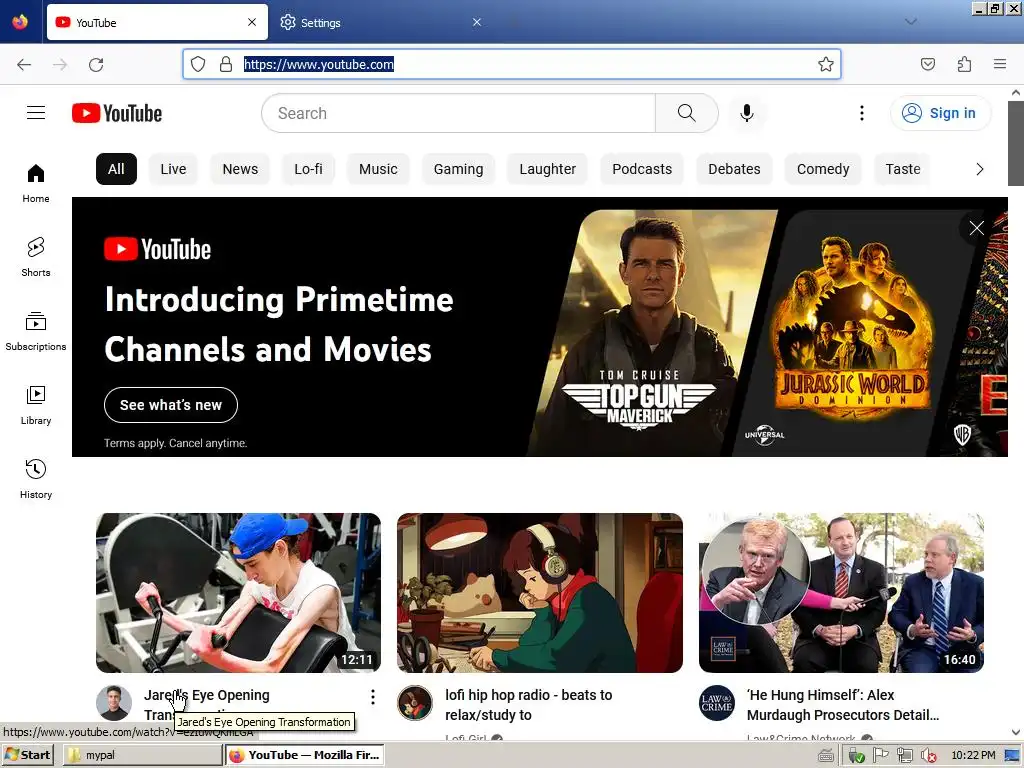Open Shorts in the sidebar
Viewport: 1024px width, 768px height.
(36, 257)
